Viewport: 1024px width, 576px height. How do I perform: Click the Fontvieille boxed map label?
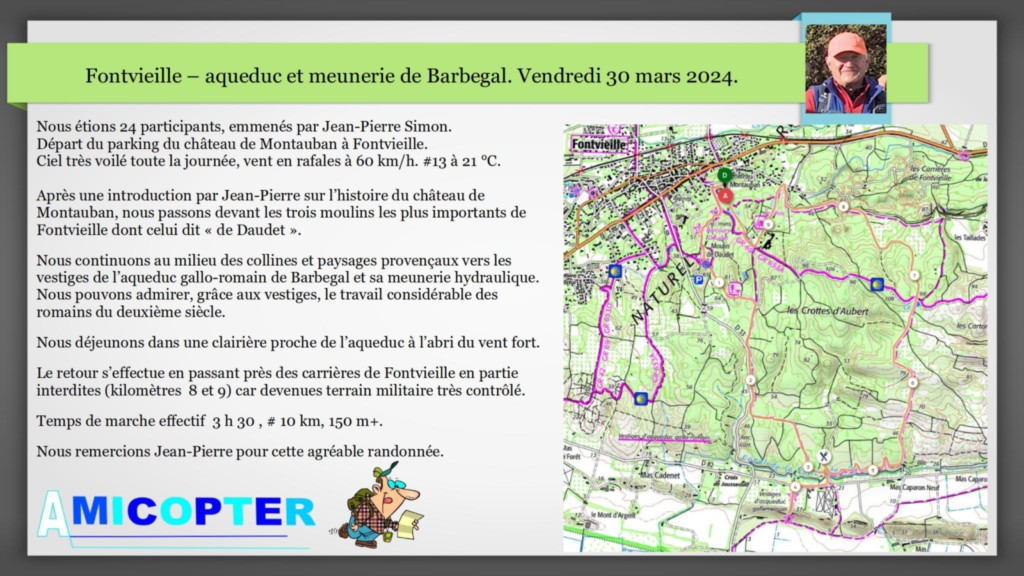point(599,144)
